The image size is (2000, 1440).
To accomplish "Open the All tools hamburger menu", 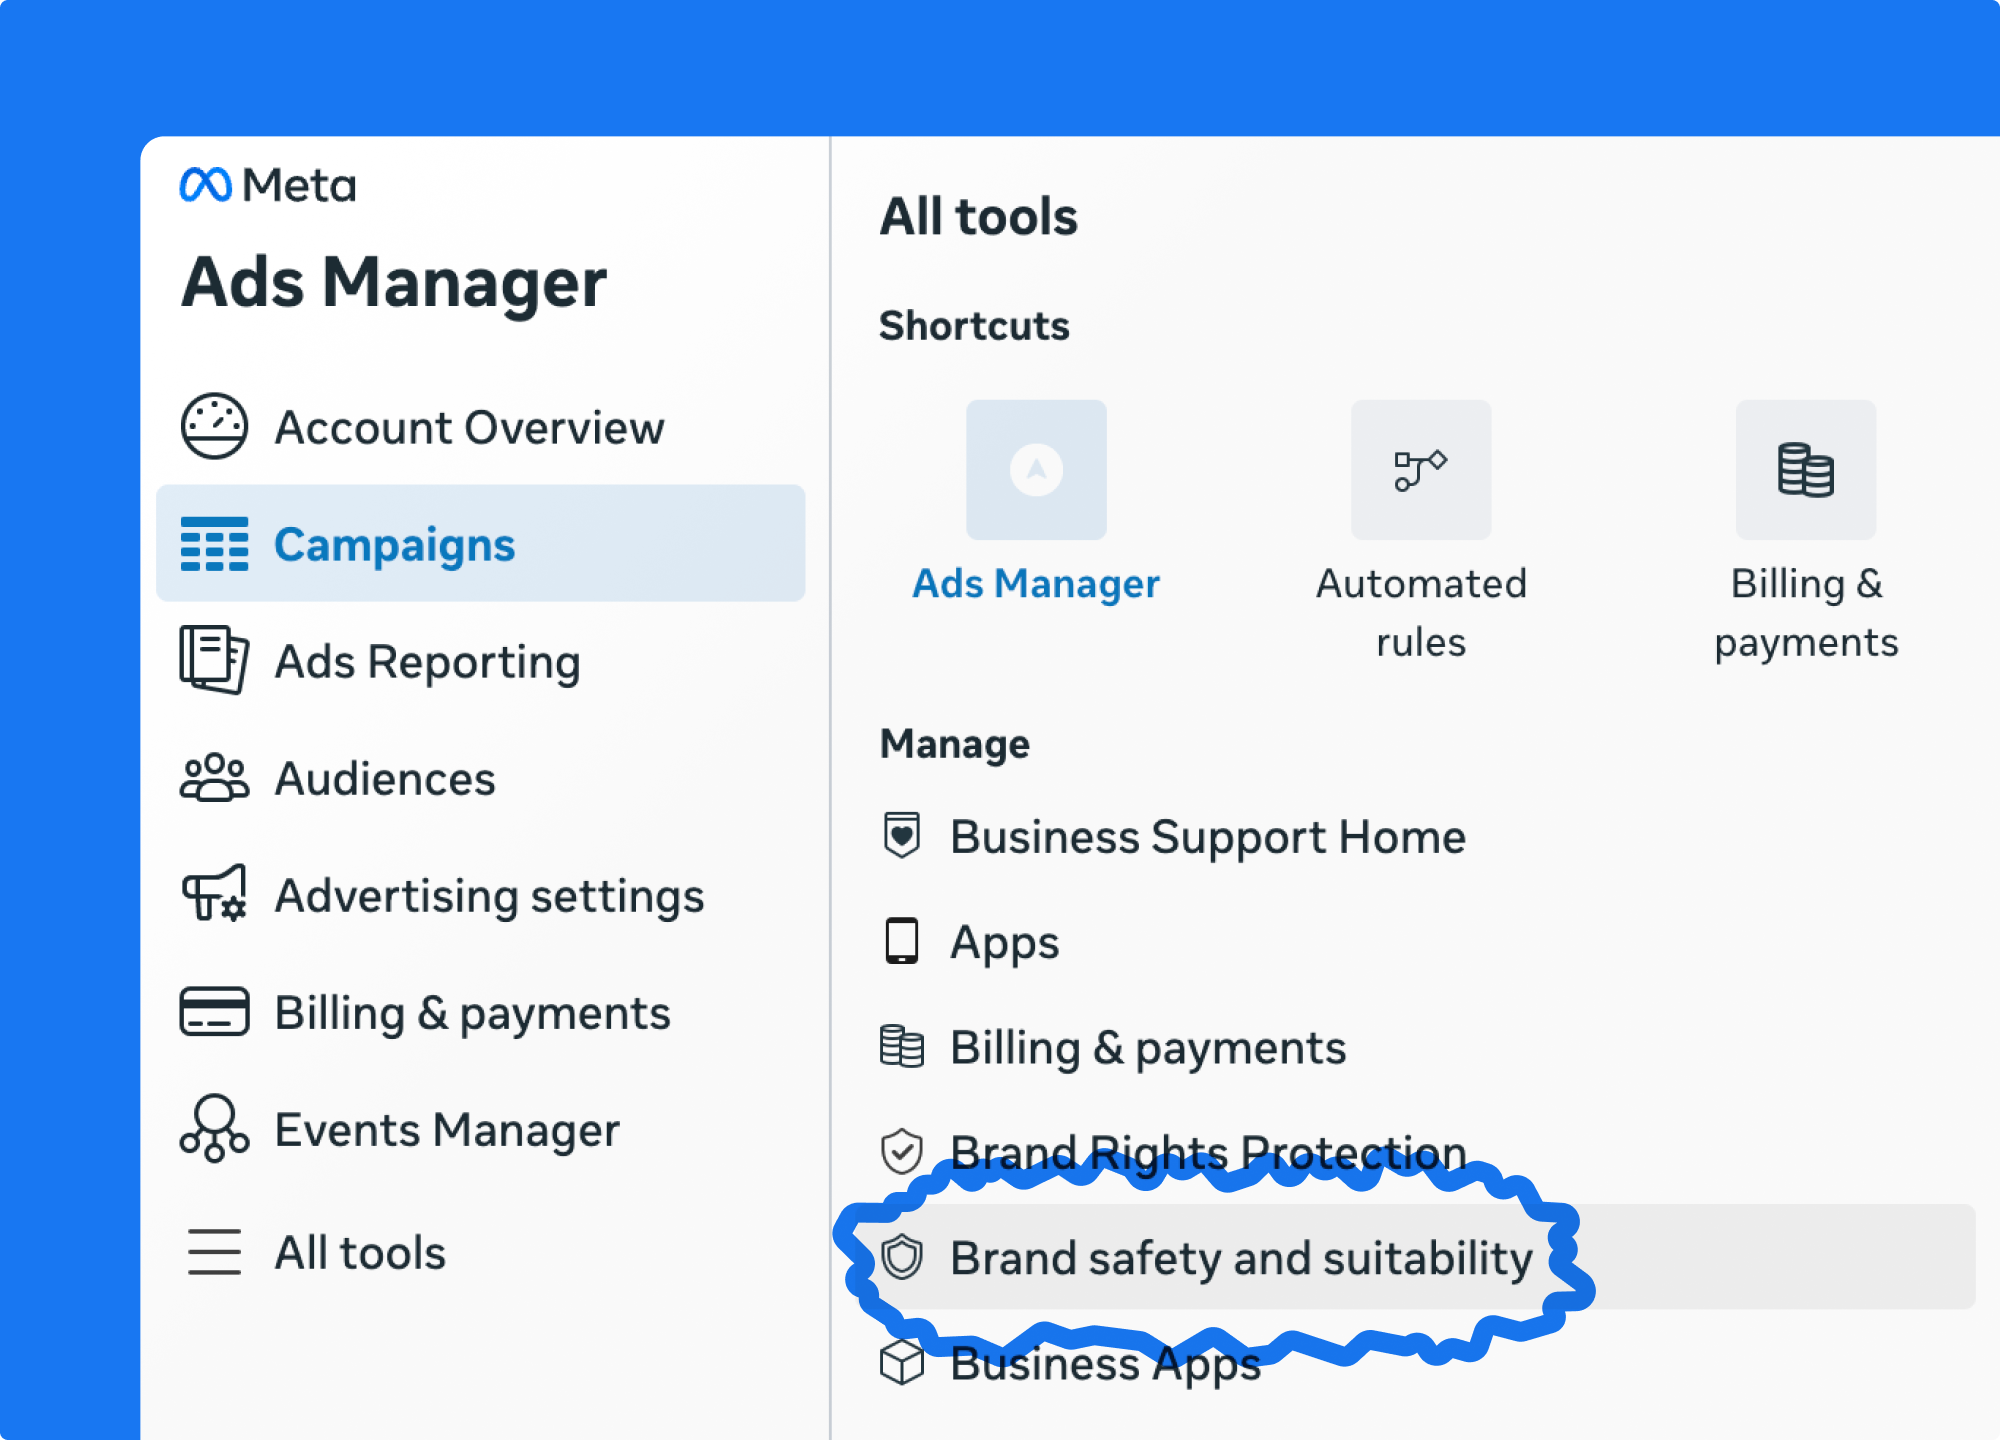I will 213,1252.
